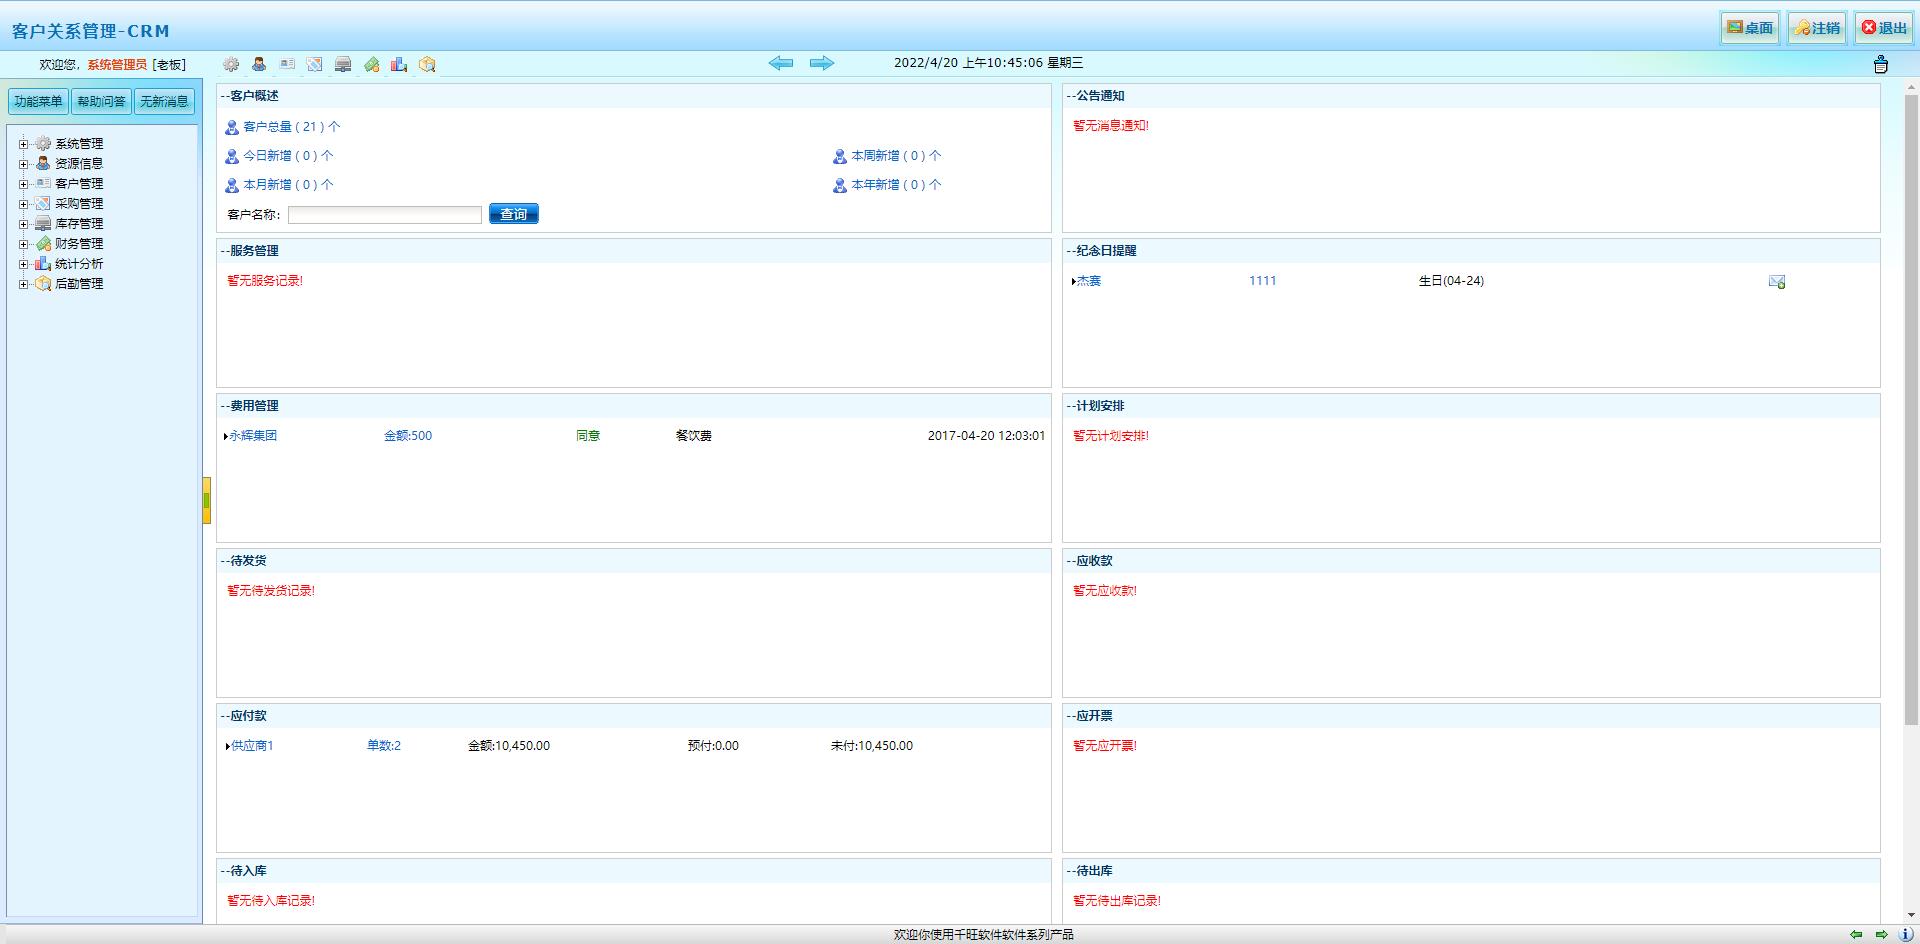Collapse sidebar with the yellow splitter handle
Screen dimensions: 1920x944
point(206,500)
